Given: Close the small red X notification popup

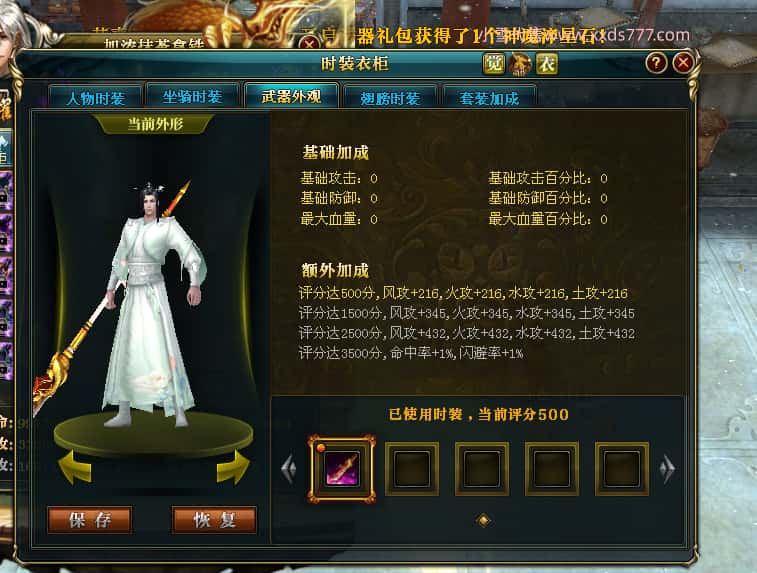Looking at the screenshot, I should tap(309, 44).
